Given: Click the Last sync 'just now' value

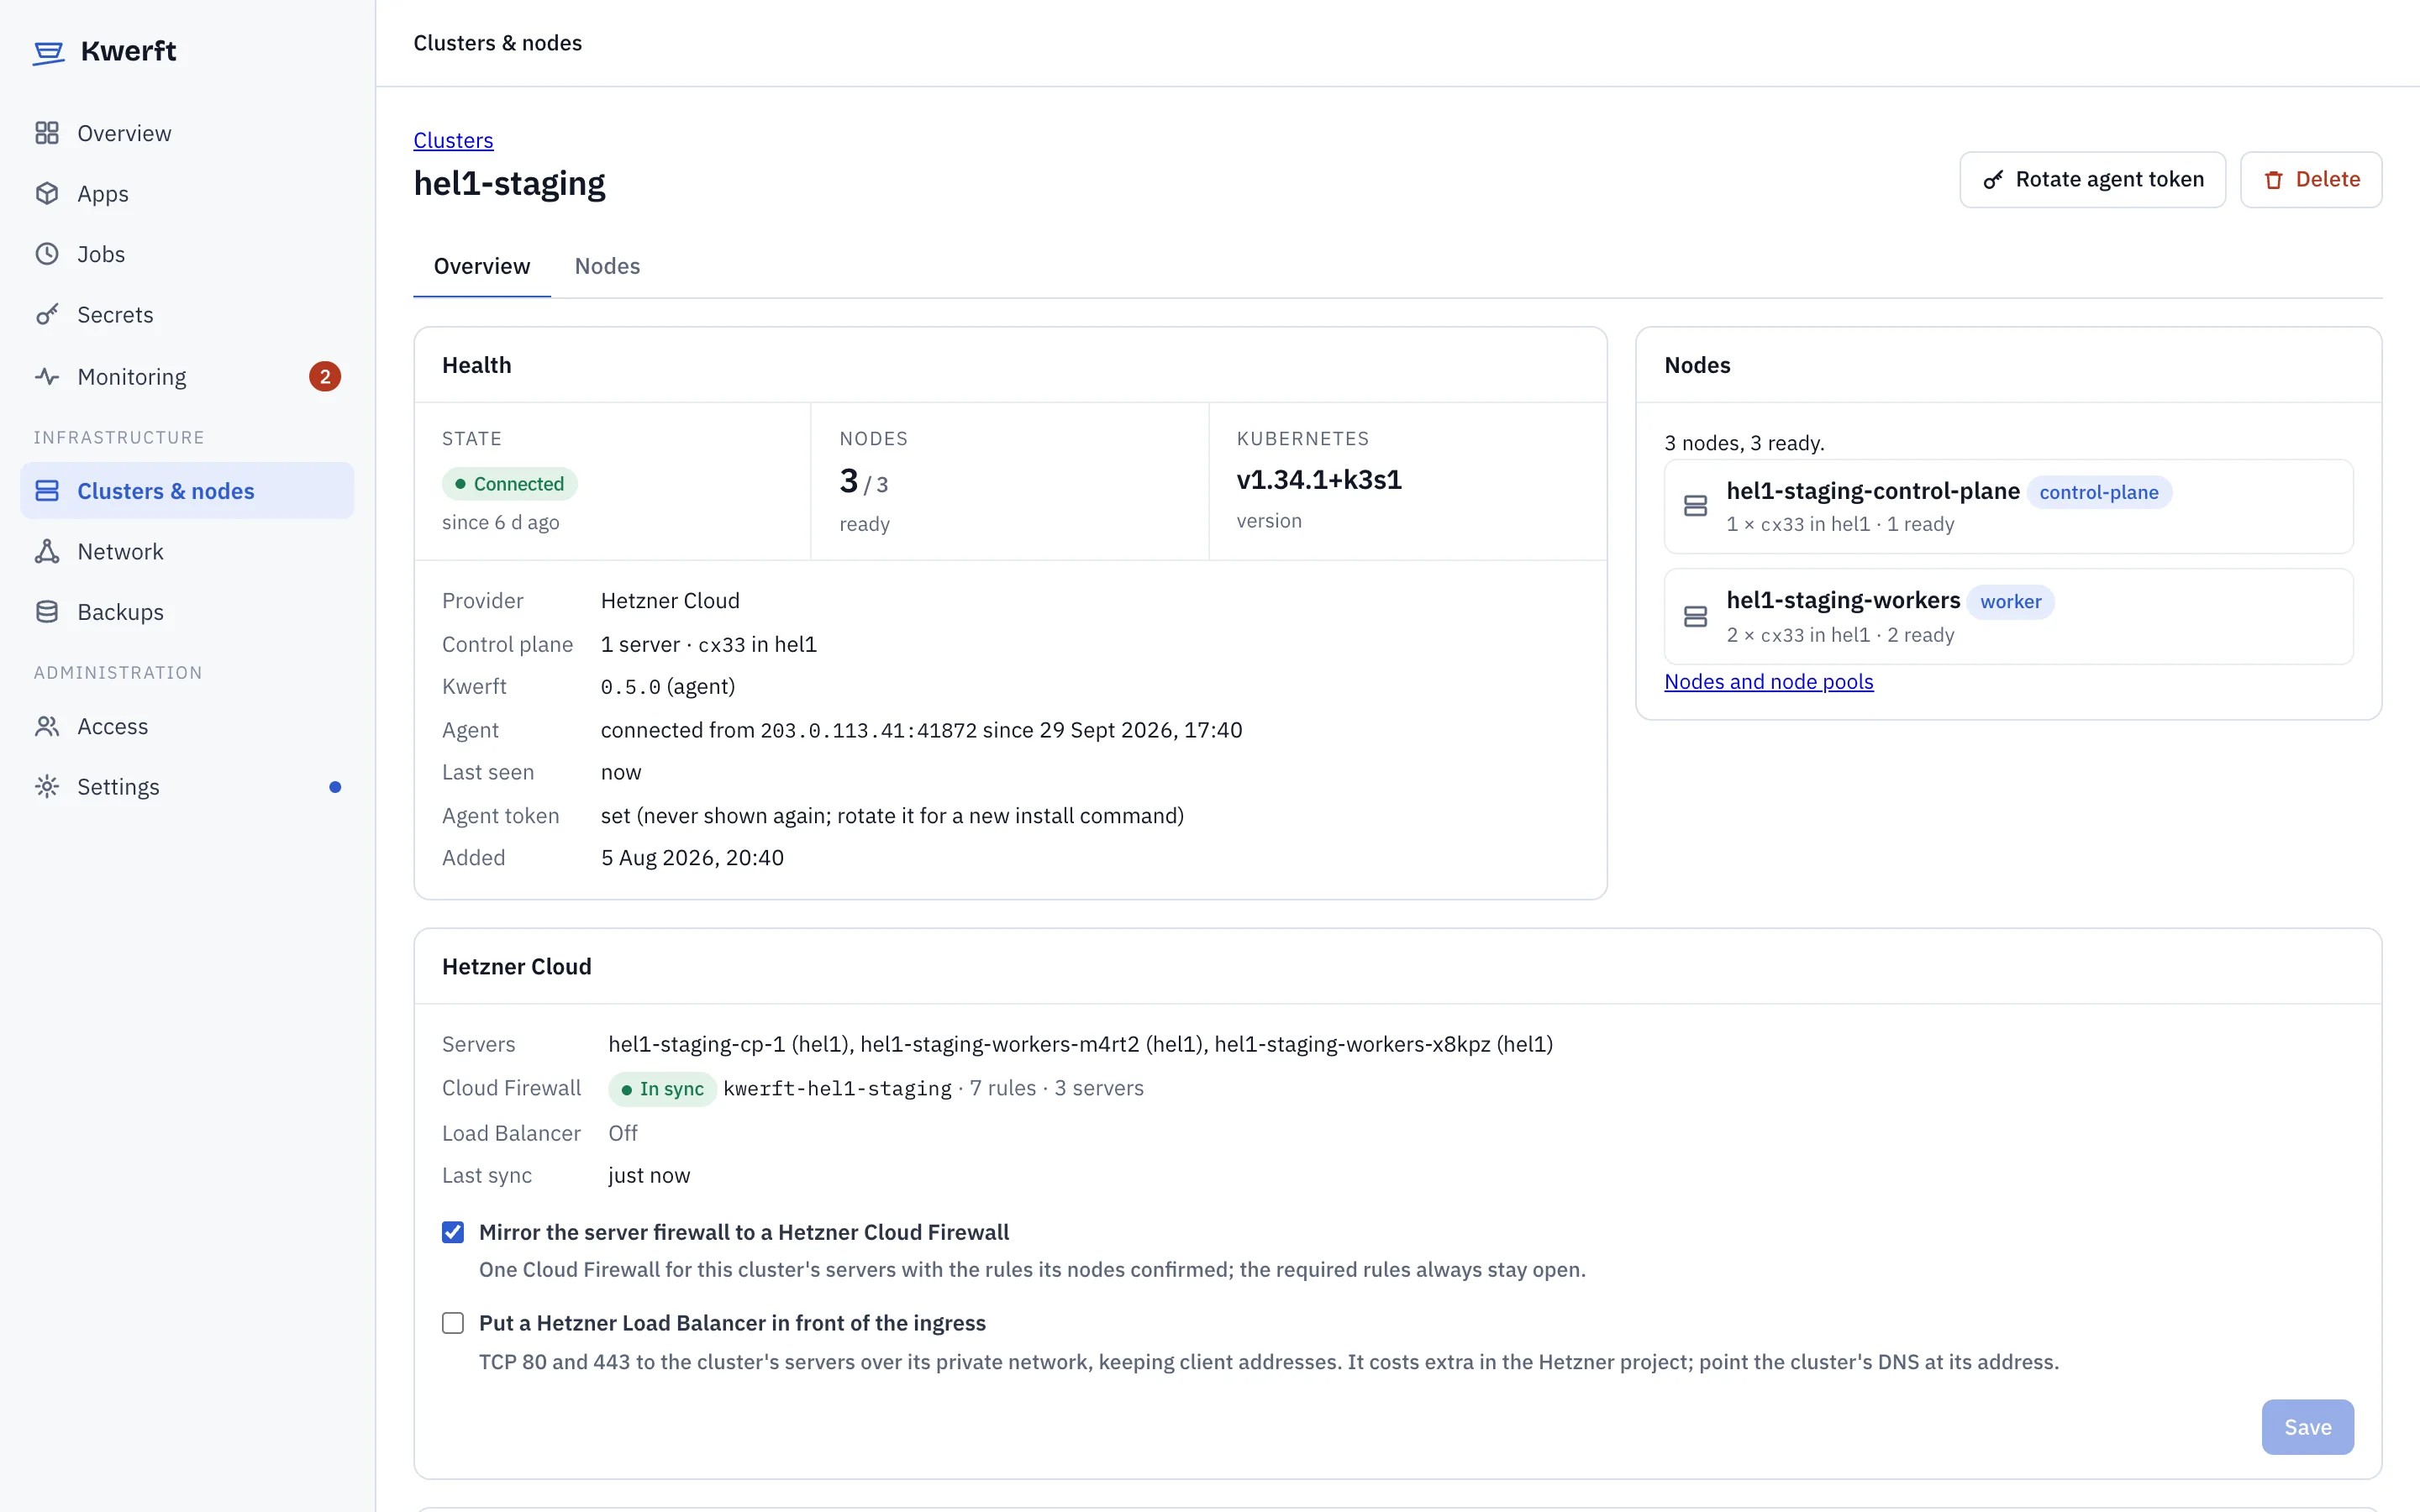Looking at the screenshot, I should (649, 1176).
